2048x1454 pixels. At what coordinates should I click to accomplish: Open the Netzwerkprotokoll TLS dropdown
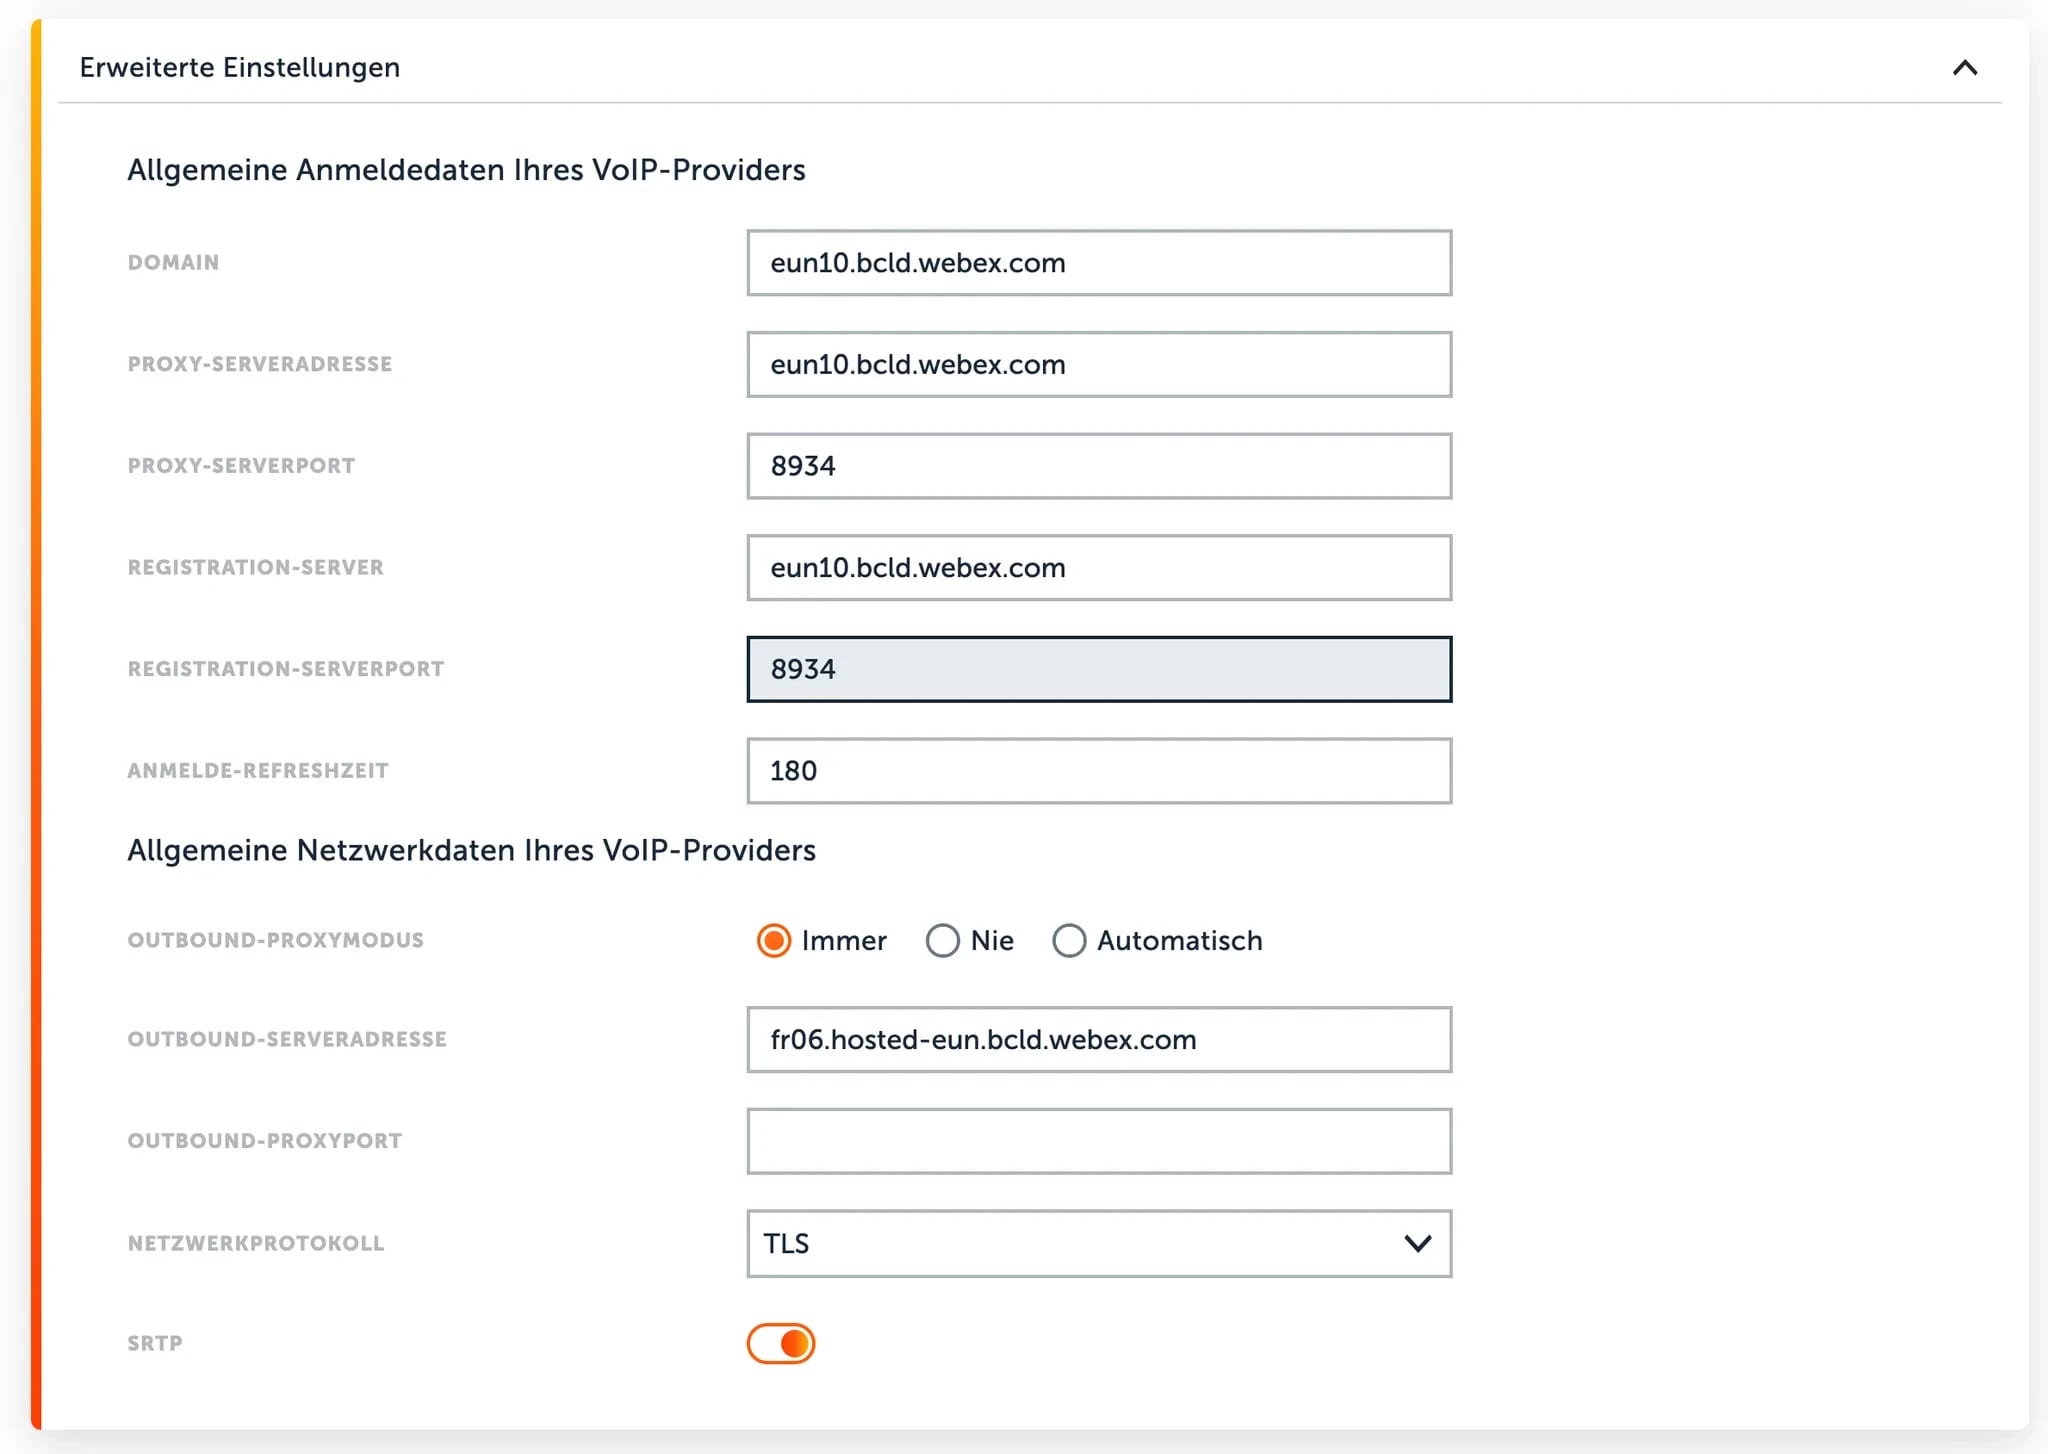click(x=1080, y=1243)
